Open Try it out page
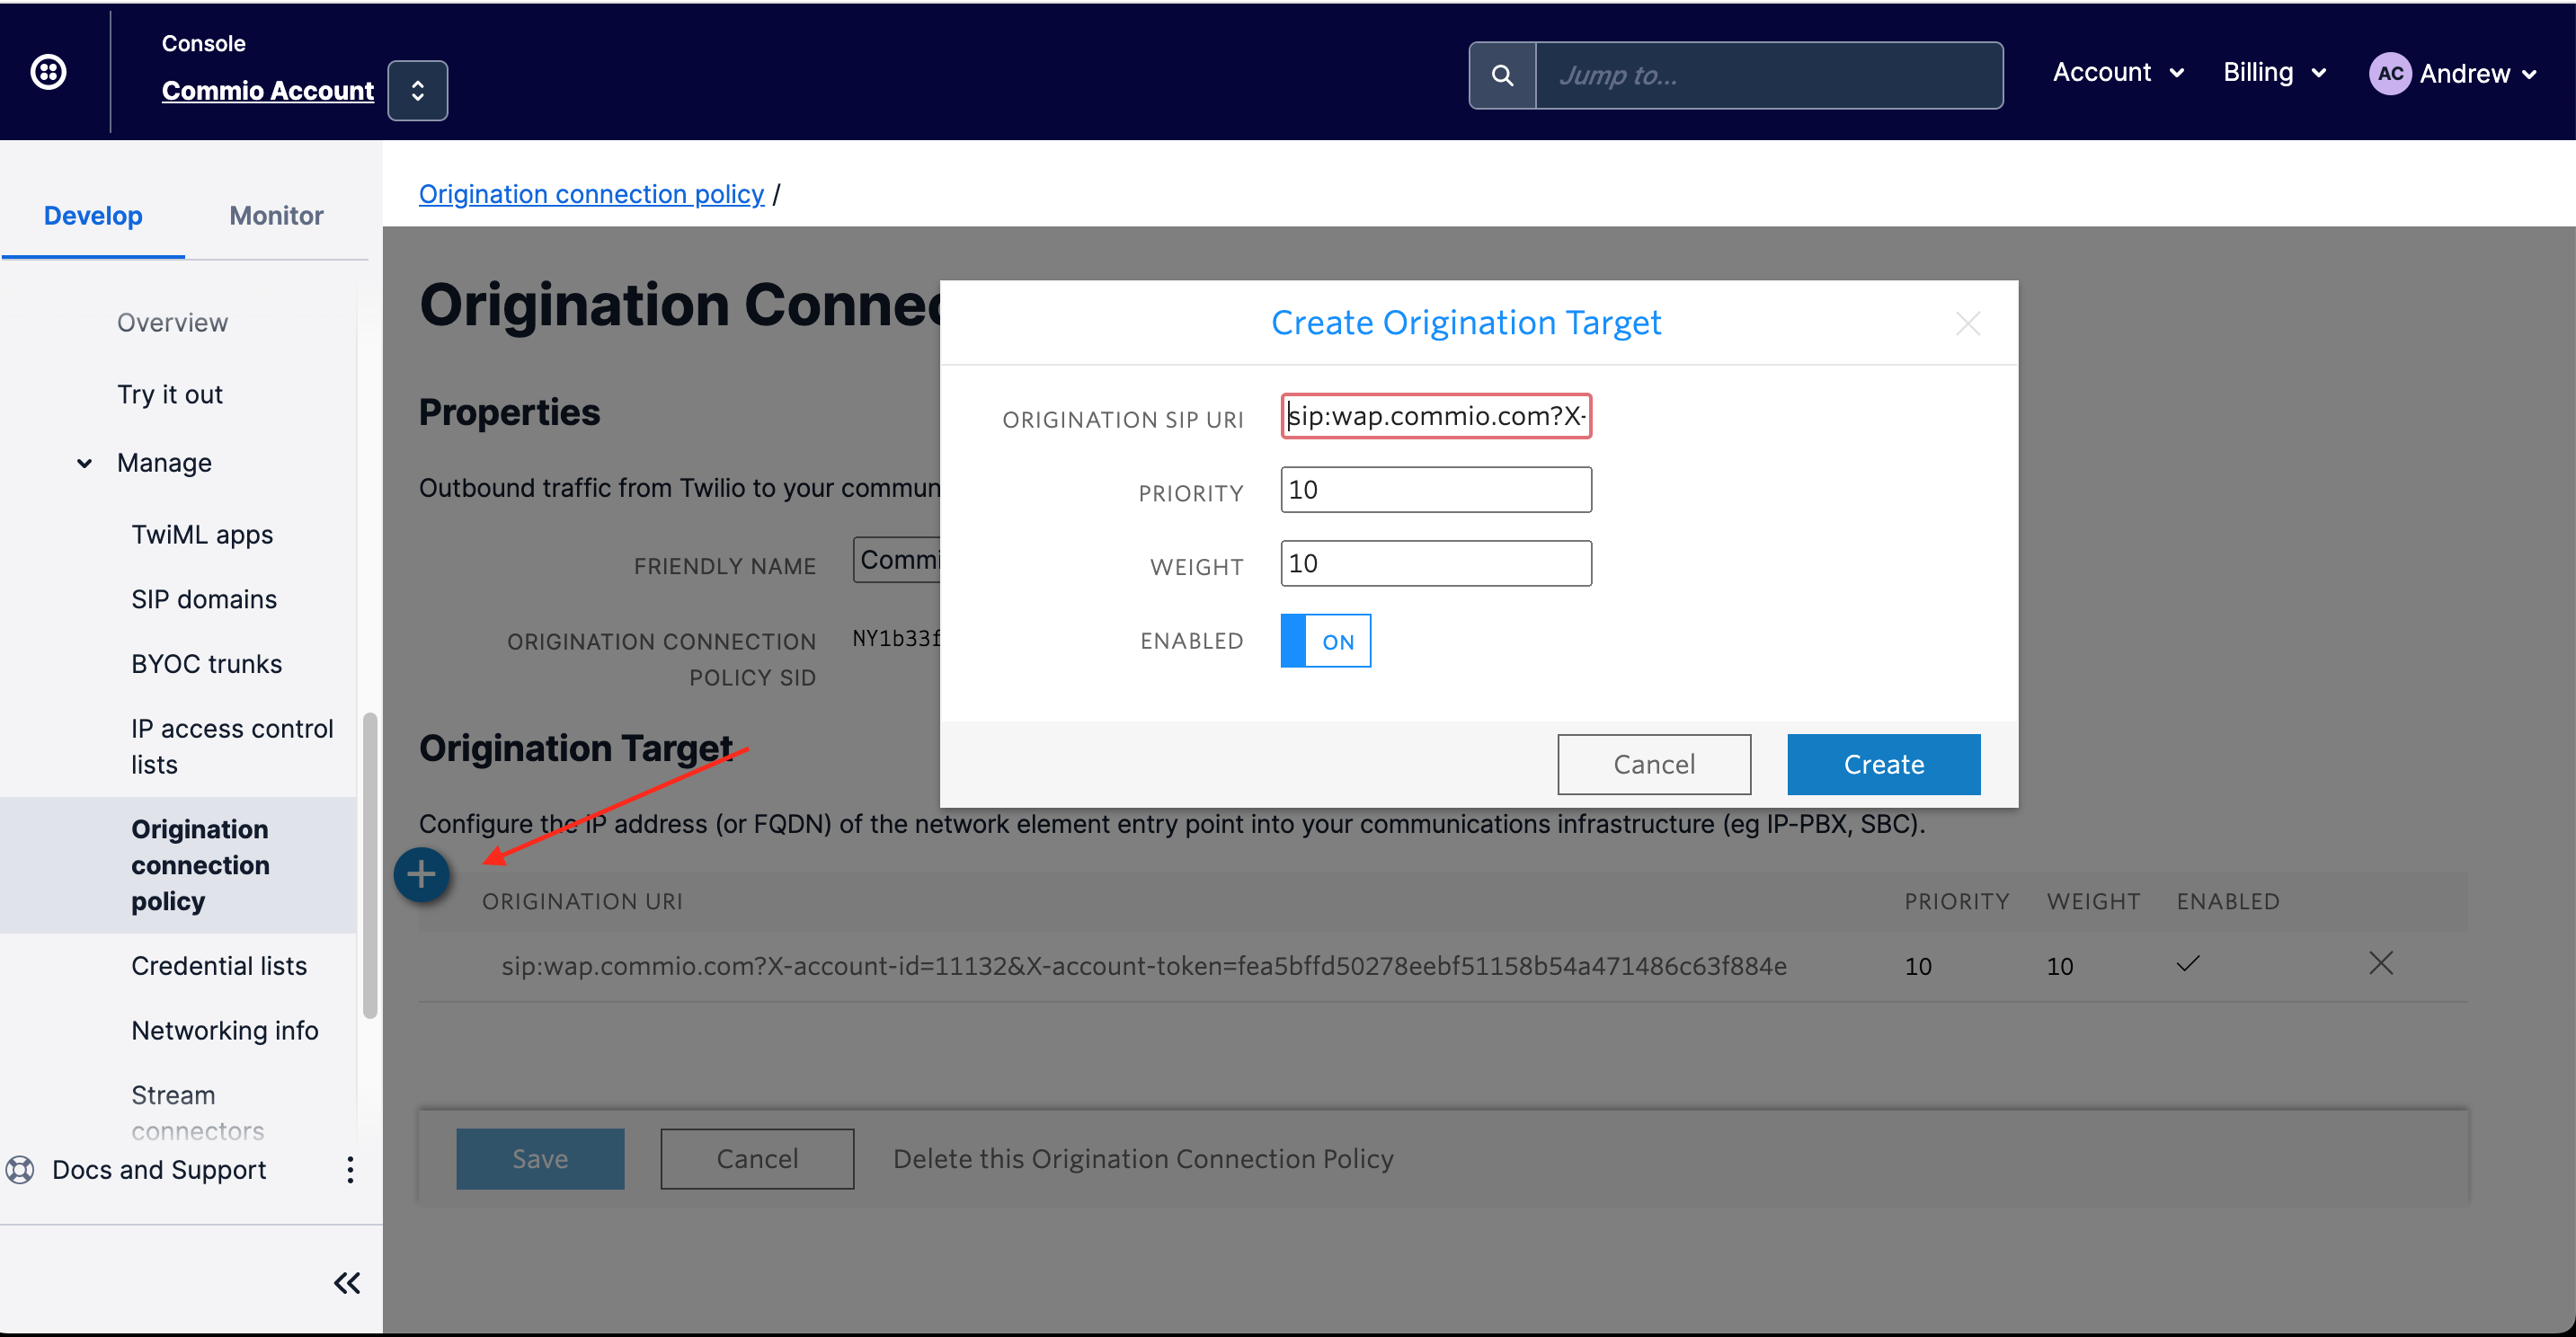 tap(170, 394)
